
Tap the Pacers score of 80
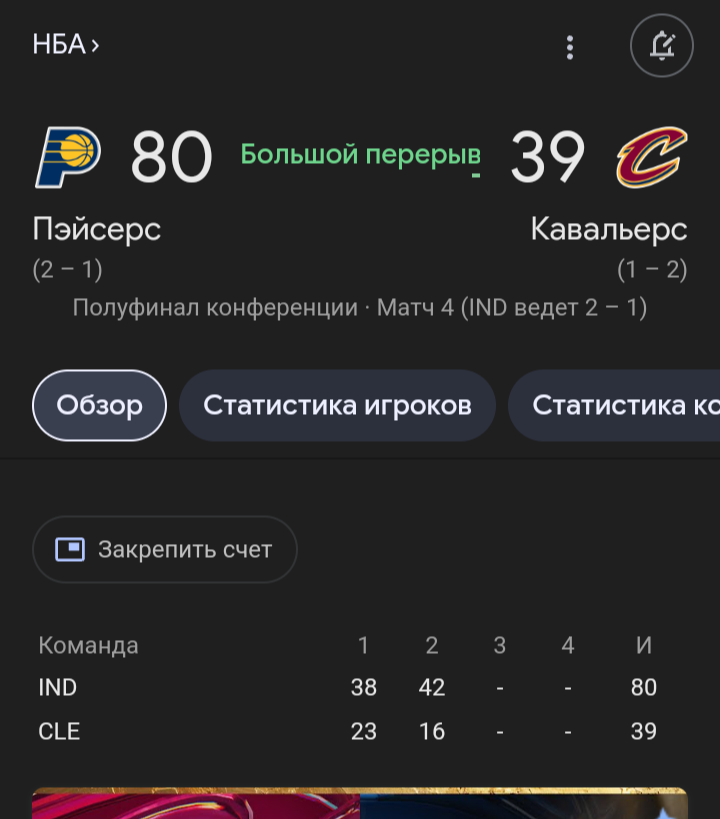(171, 157)
